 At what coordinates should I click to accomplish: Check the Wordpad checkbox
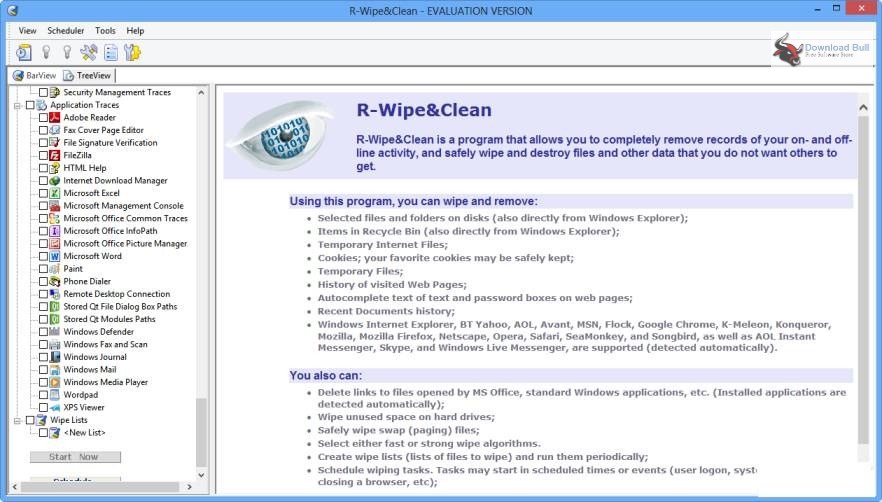click(x=43, y=395)
